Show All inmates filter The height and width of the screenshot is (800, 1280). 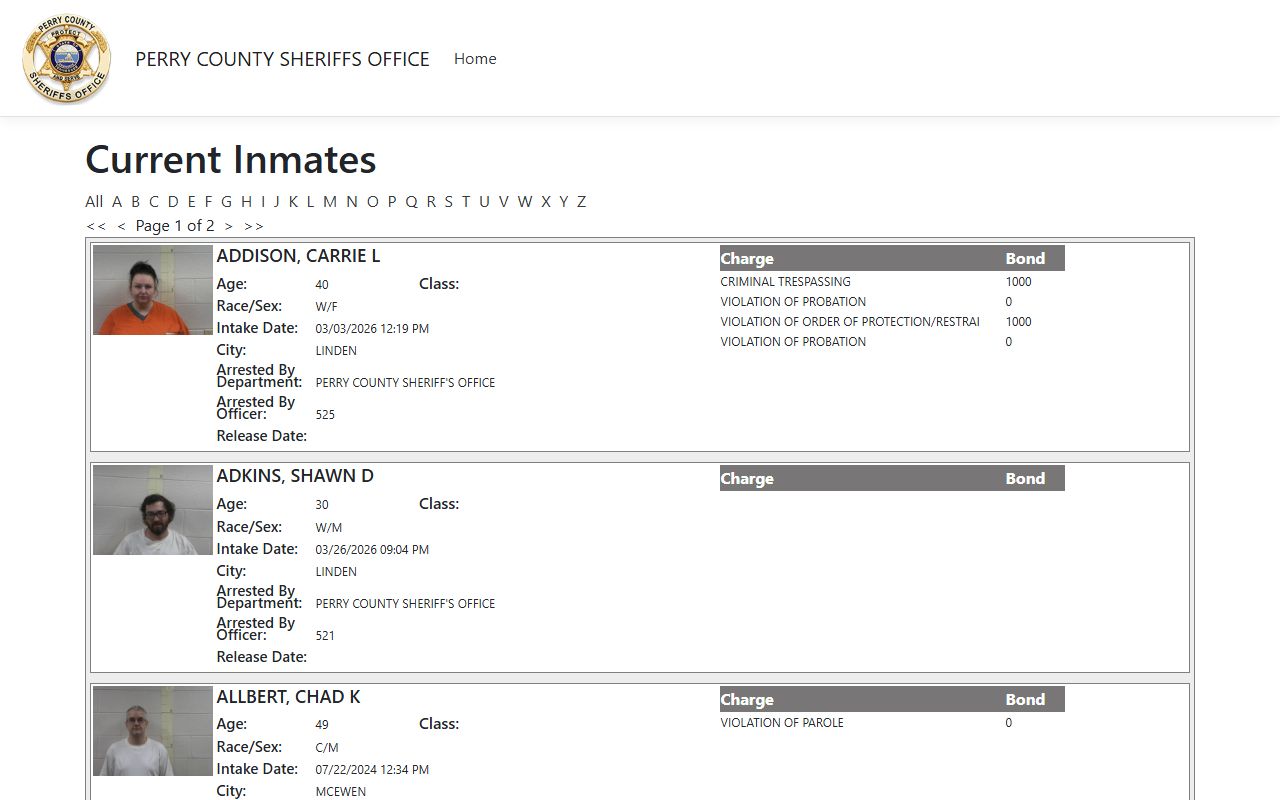point(94,201)
